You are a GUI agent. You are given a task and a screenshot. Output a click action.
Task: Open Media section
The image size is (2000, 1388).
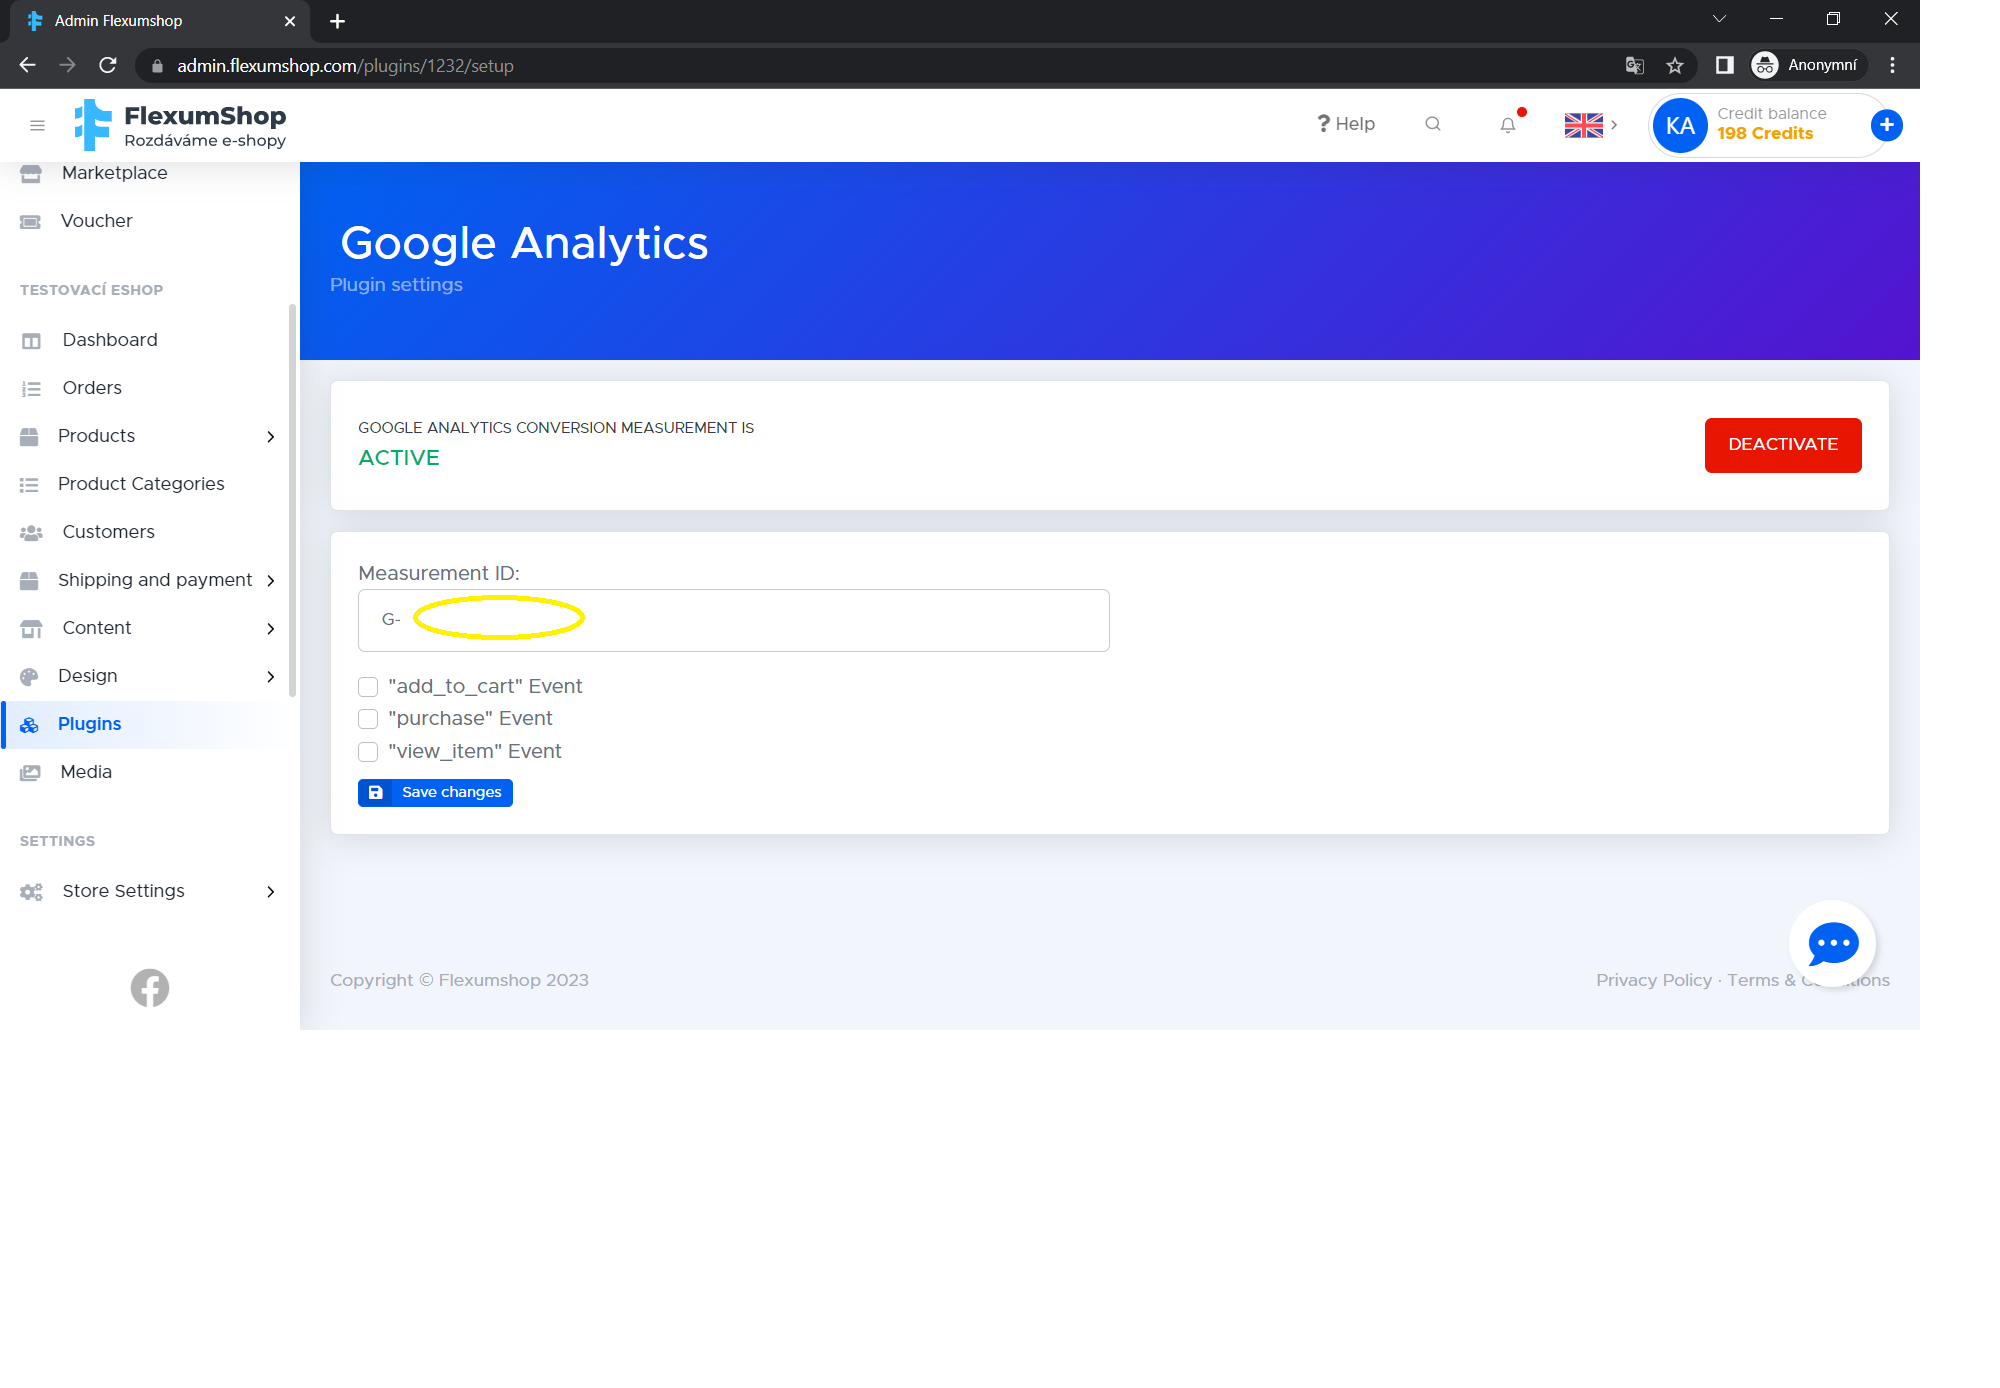86,772
